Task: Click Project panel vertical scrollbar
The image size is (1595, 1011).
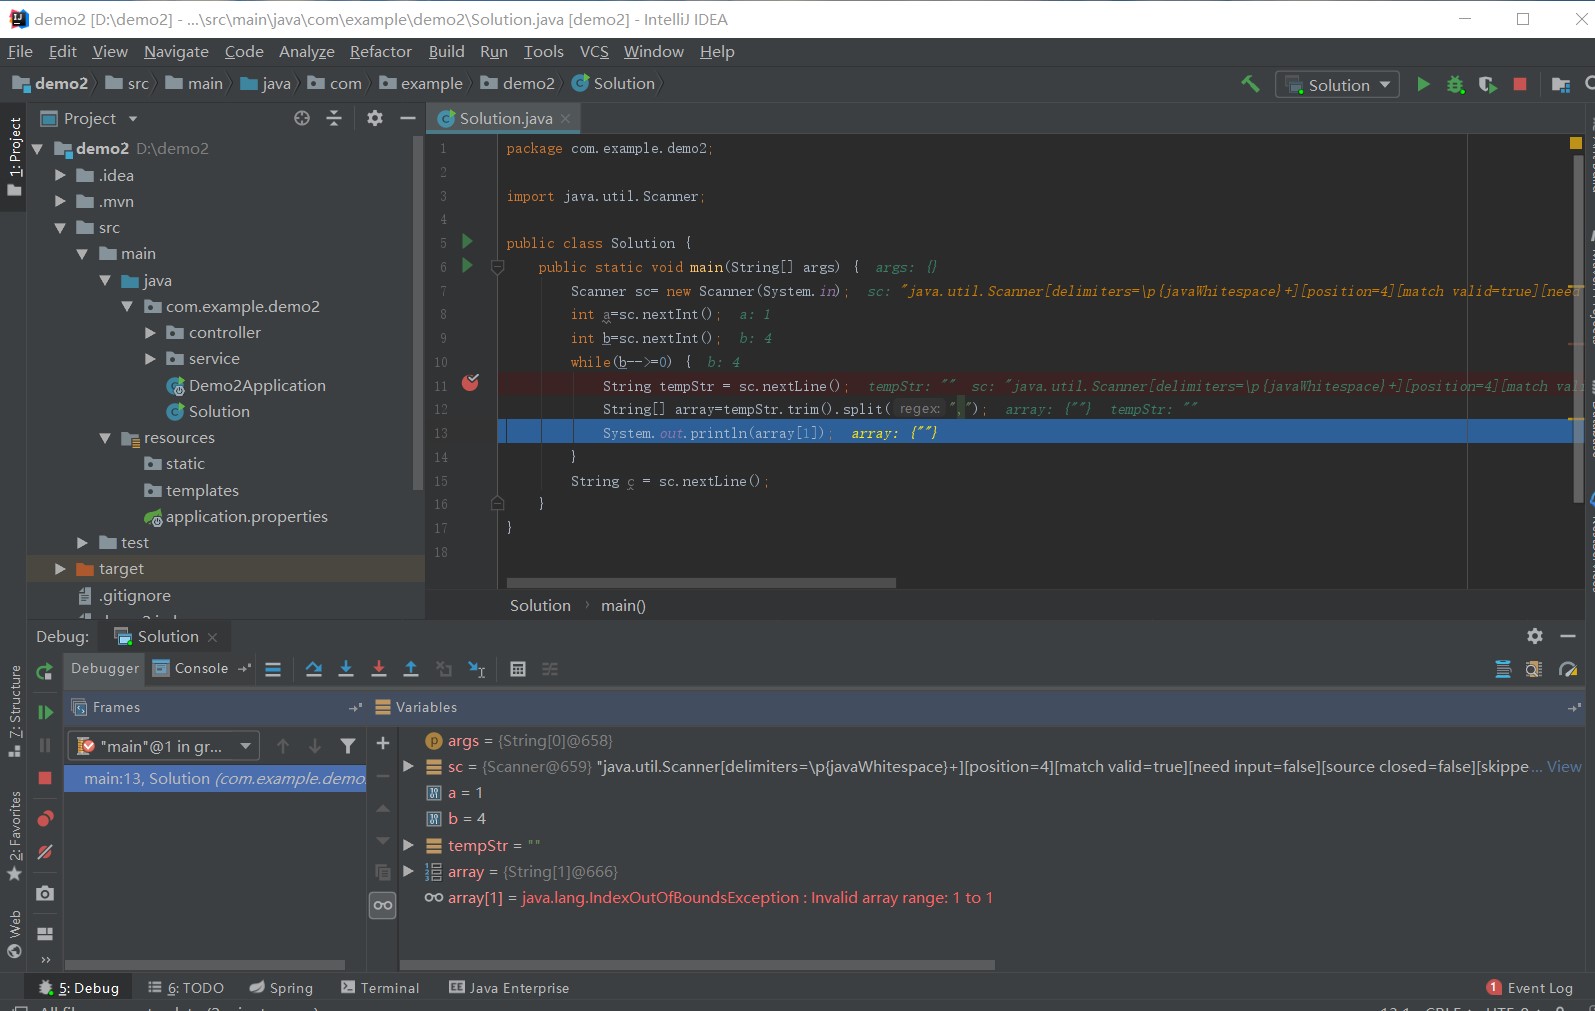Action: 418,312
